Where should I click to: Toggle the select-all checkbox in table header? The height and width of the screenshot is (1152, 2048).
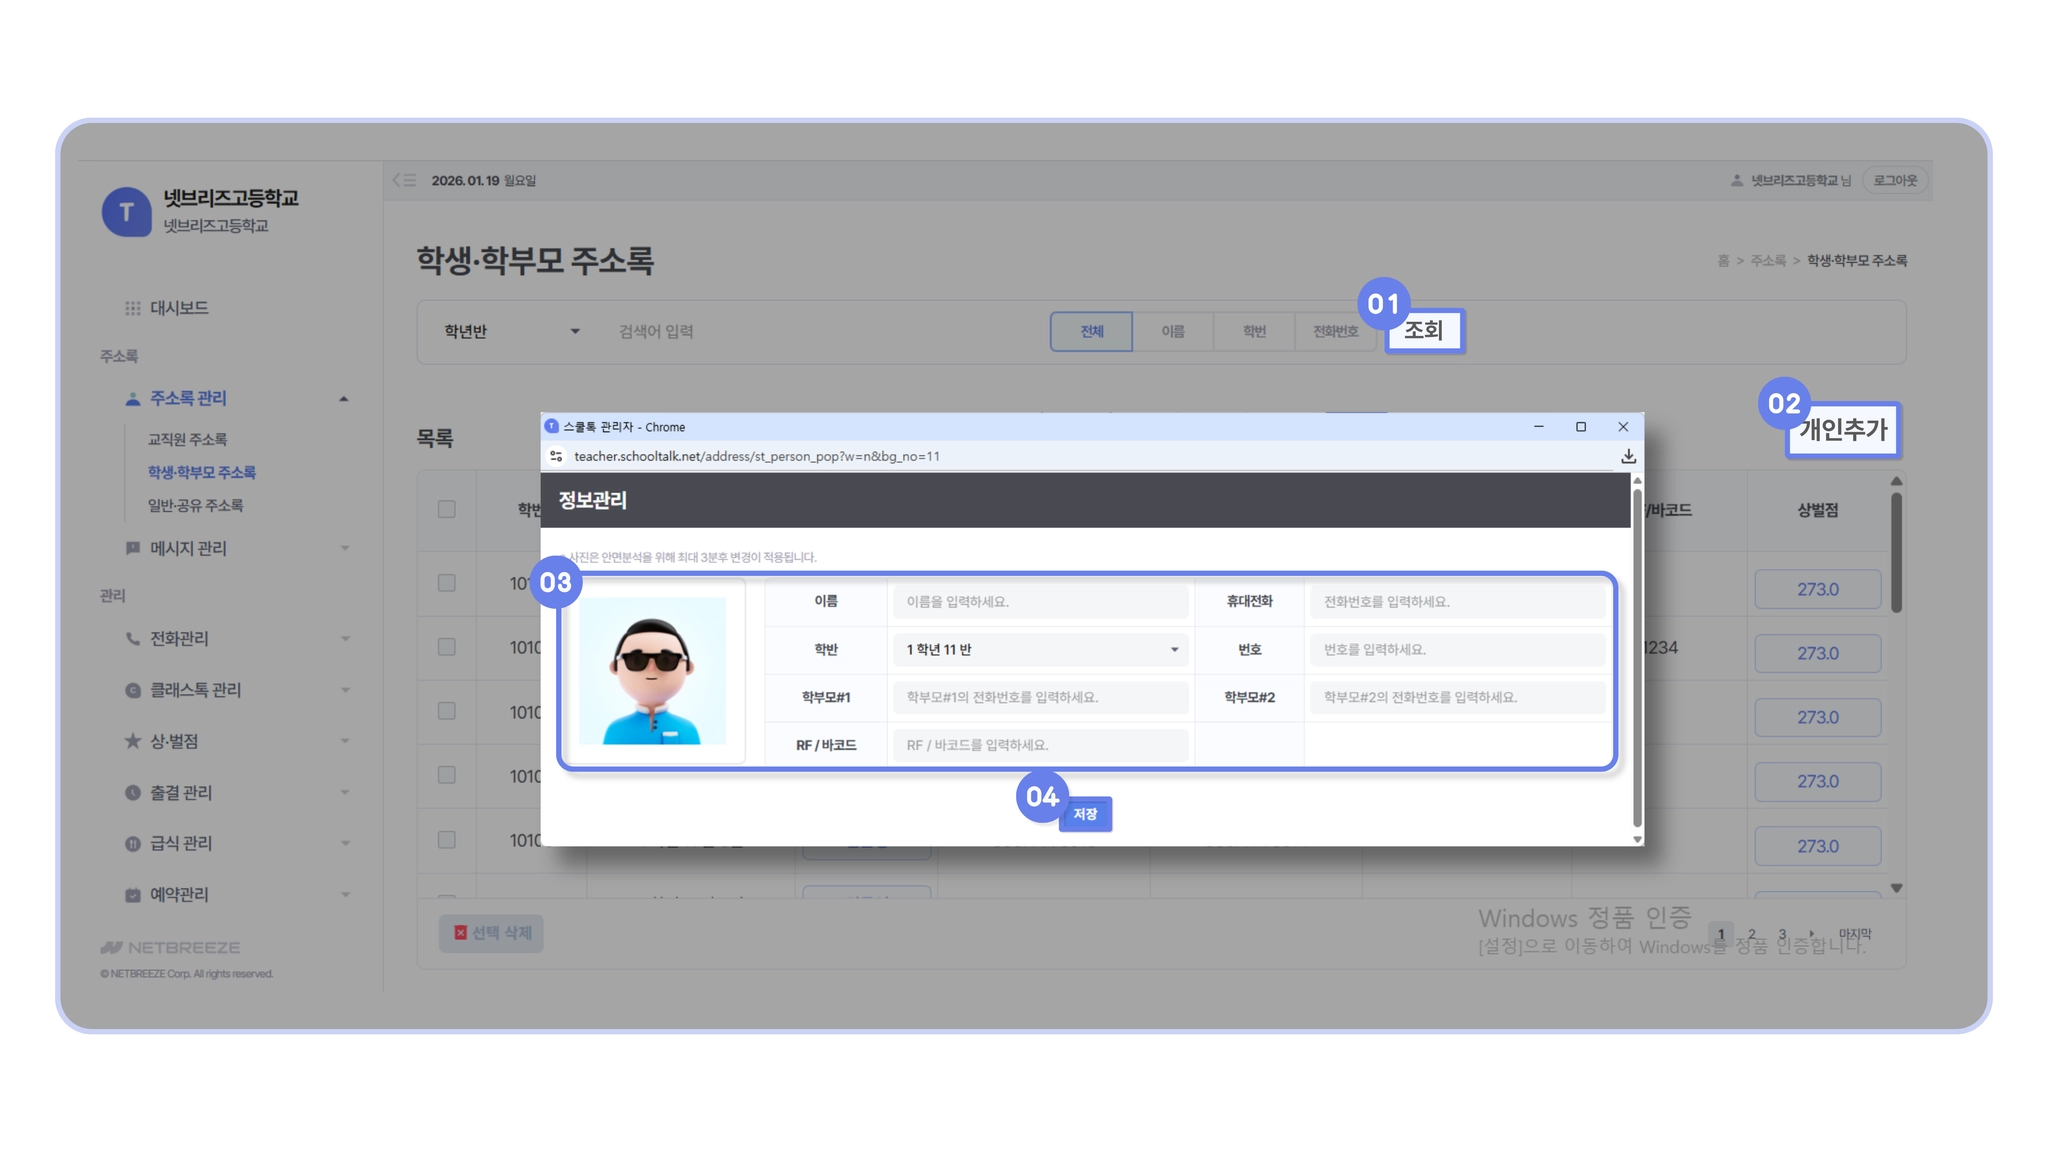pyautogui.click(x=447, y=510)
